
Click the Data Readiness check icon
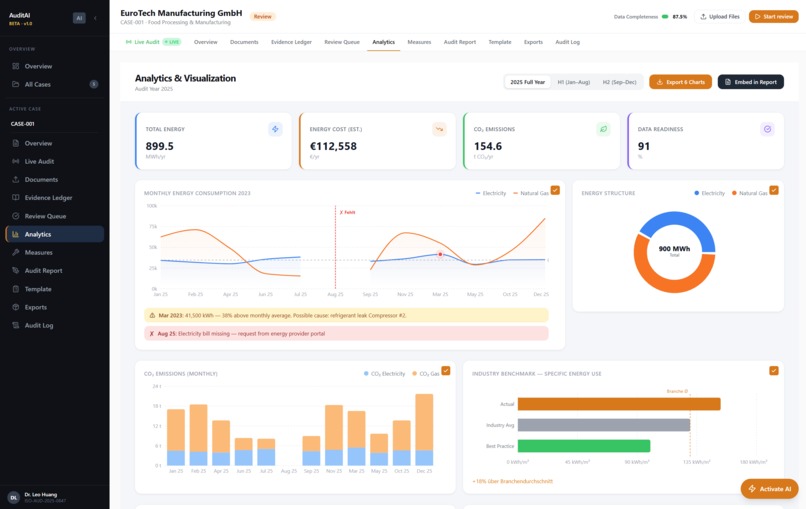(x=767, y=129)
